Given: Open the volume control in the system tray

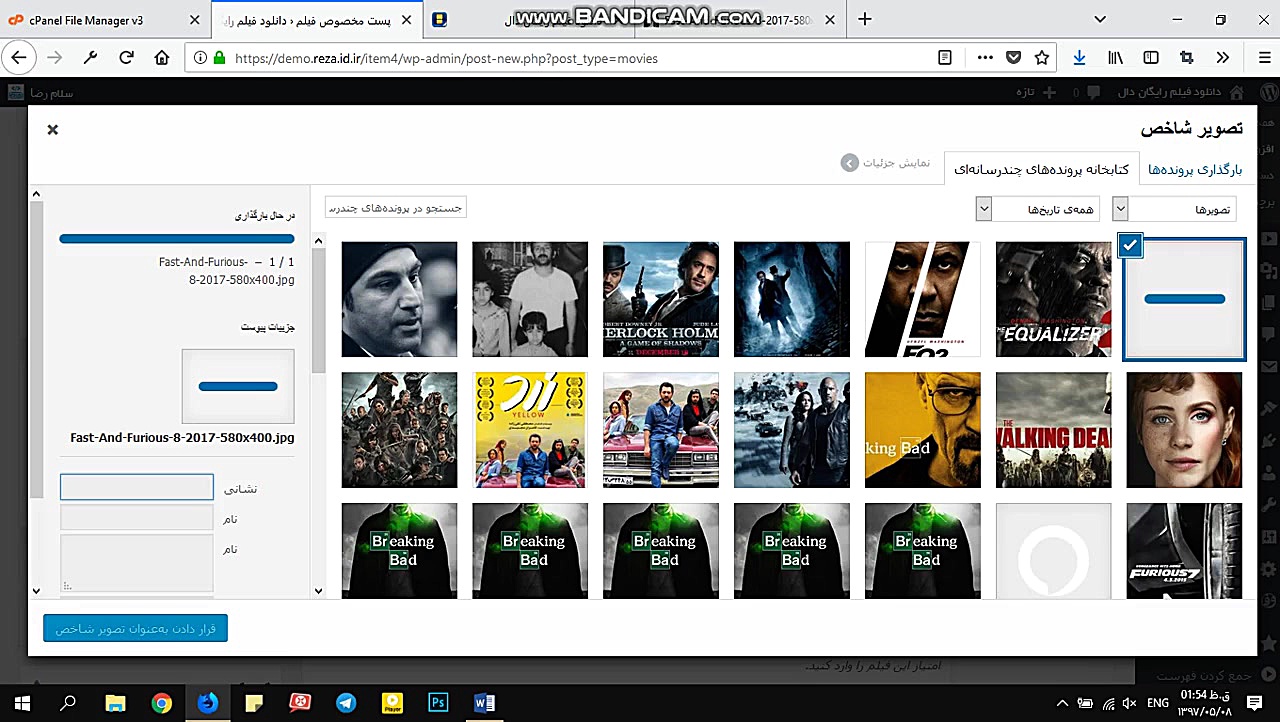Looking at the screenshot, I should [1129, 703].
